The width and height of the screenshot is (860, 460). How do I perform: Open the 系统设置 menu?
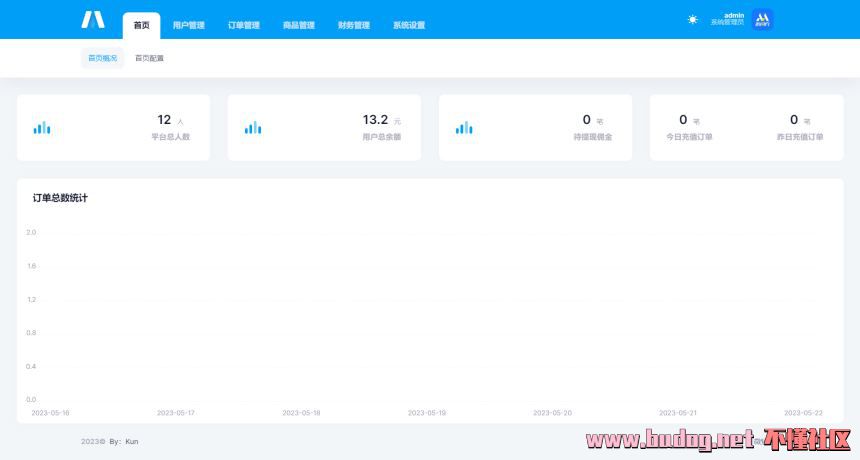[409, 25]
